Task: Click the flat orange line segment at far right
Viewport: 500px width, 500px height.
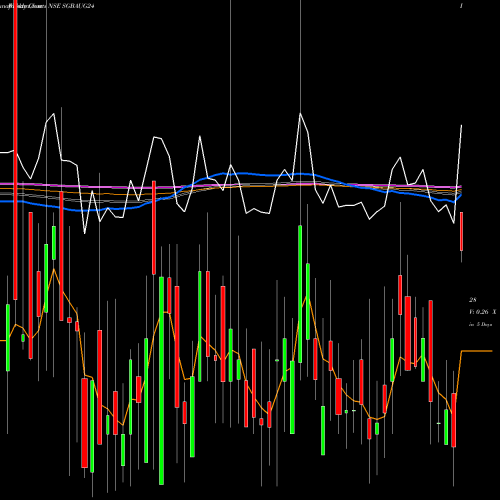Action: (x=476, y=351)
